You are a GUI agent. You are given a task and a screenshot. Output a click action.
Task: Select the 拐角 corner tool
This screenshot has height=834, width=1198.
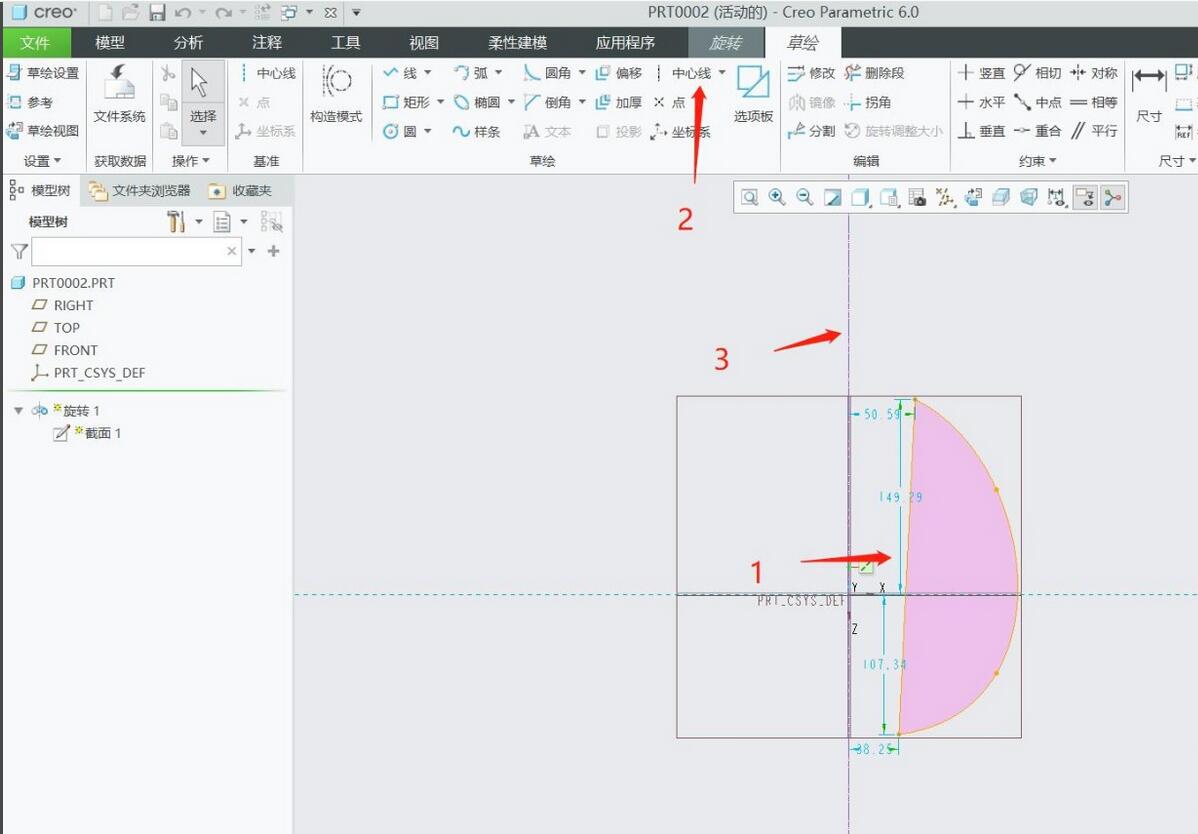(868, 102)
